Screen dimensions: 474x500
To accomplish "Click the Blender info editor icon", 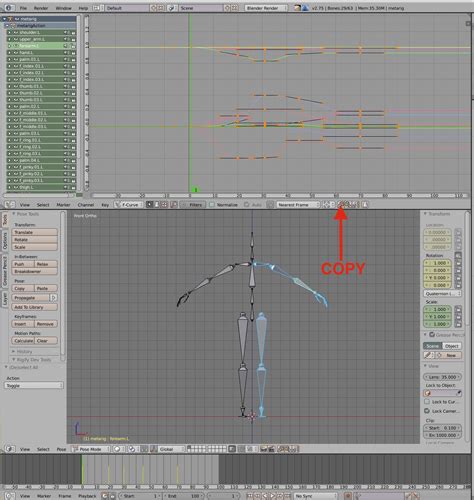I will point(8,8).
